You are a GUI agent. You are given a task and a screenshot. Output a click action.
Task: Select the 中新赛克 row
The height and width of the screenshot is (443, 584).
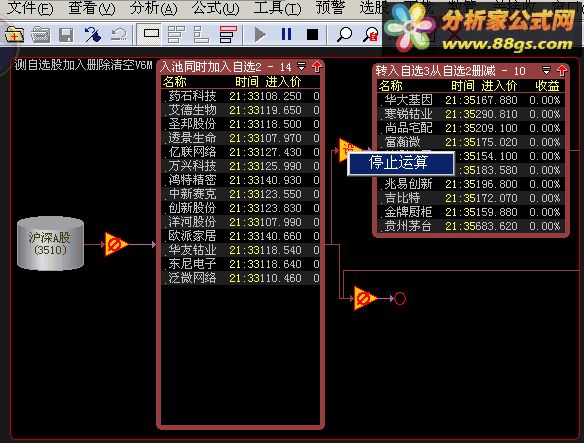click(x=241, y=194)
